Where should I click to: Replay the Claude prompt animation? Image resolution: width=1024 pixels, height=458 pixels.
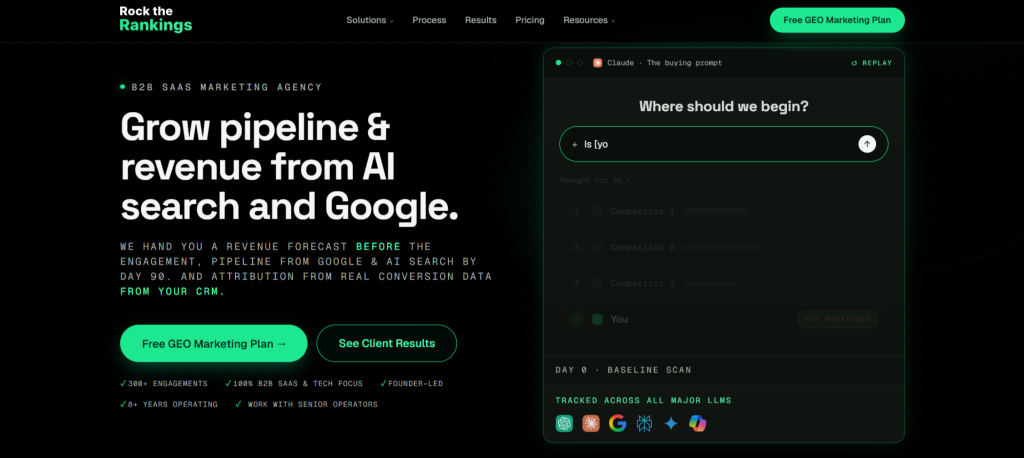coord(871,63)
